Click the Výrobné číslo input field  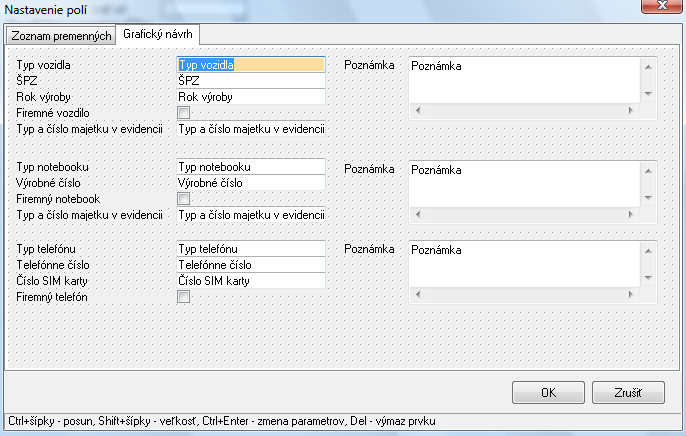tap(250, 183)
